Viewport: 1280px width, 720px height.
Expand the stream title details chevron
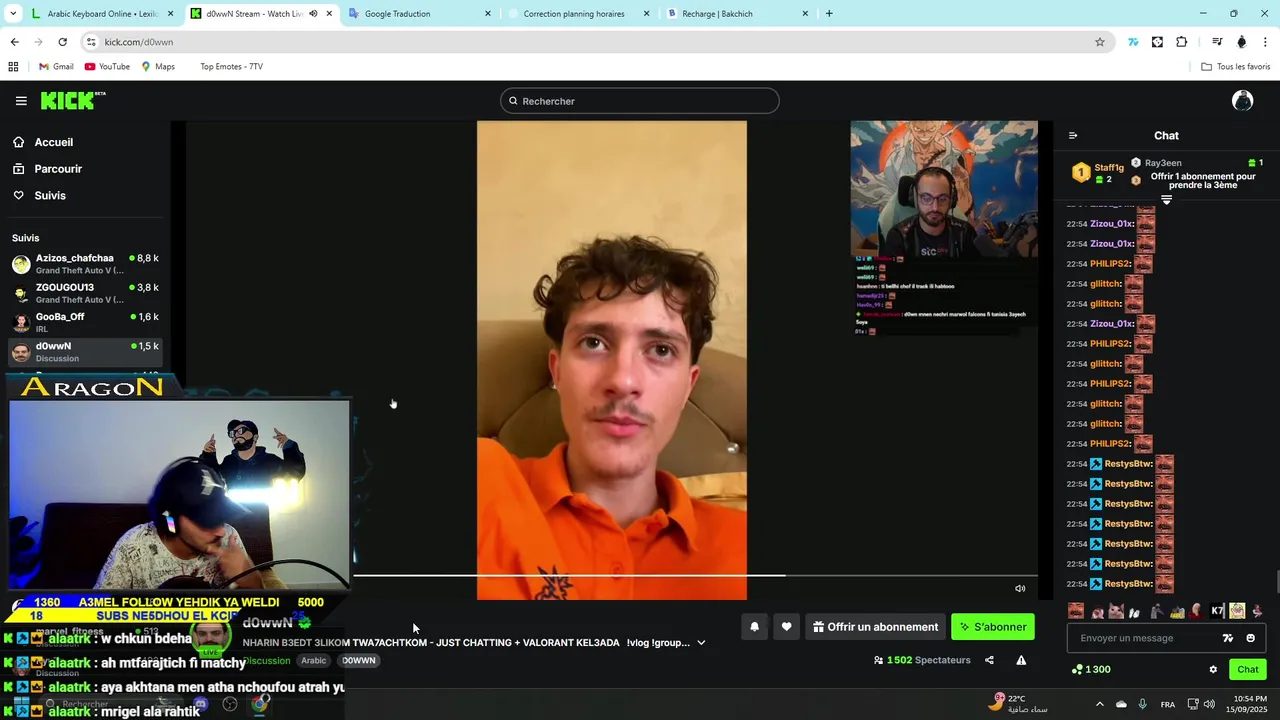(701, 643)
